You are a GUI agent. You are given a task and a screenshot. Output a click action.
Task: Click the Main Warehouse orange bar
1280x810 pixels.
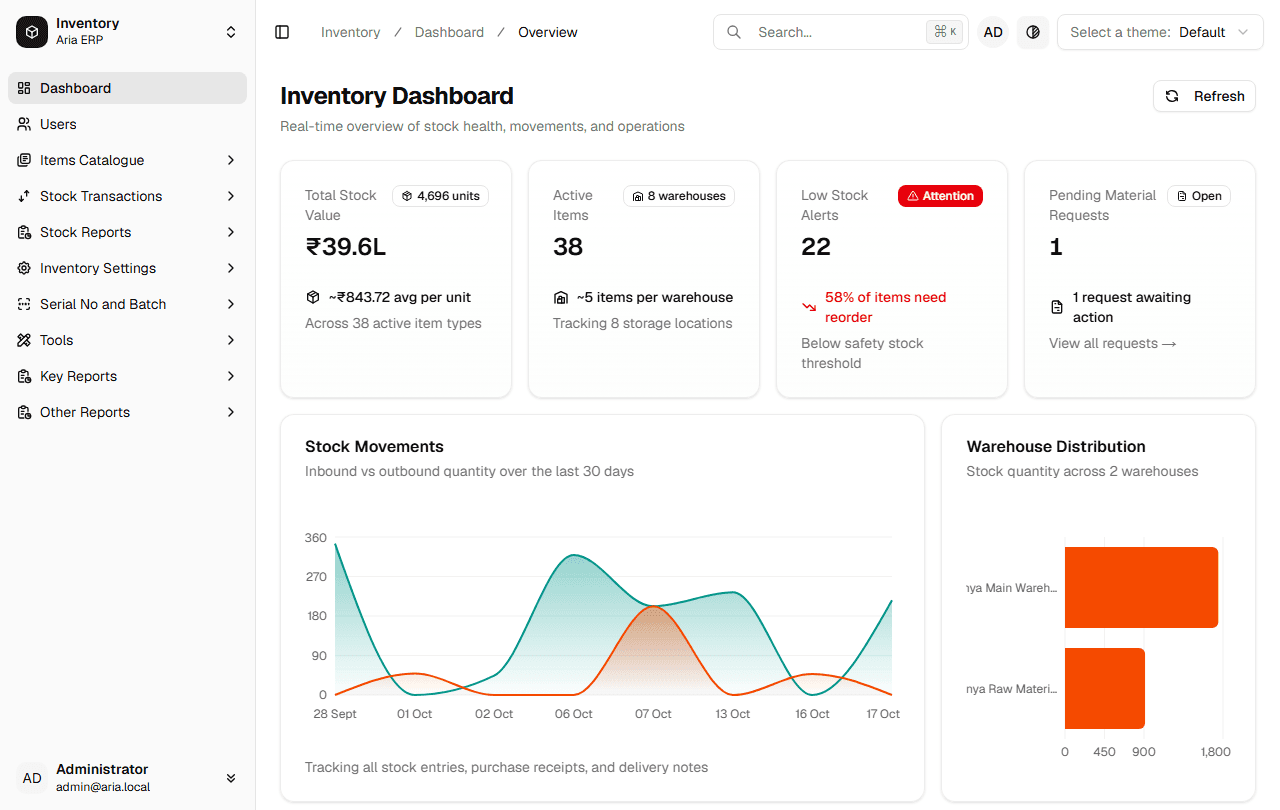pos(1141,587)
